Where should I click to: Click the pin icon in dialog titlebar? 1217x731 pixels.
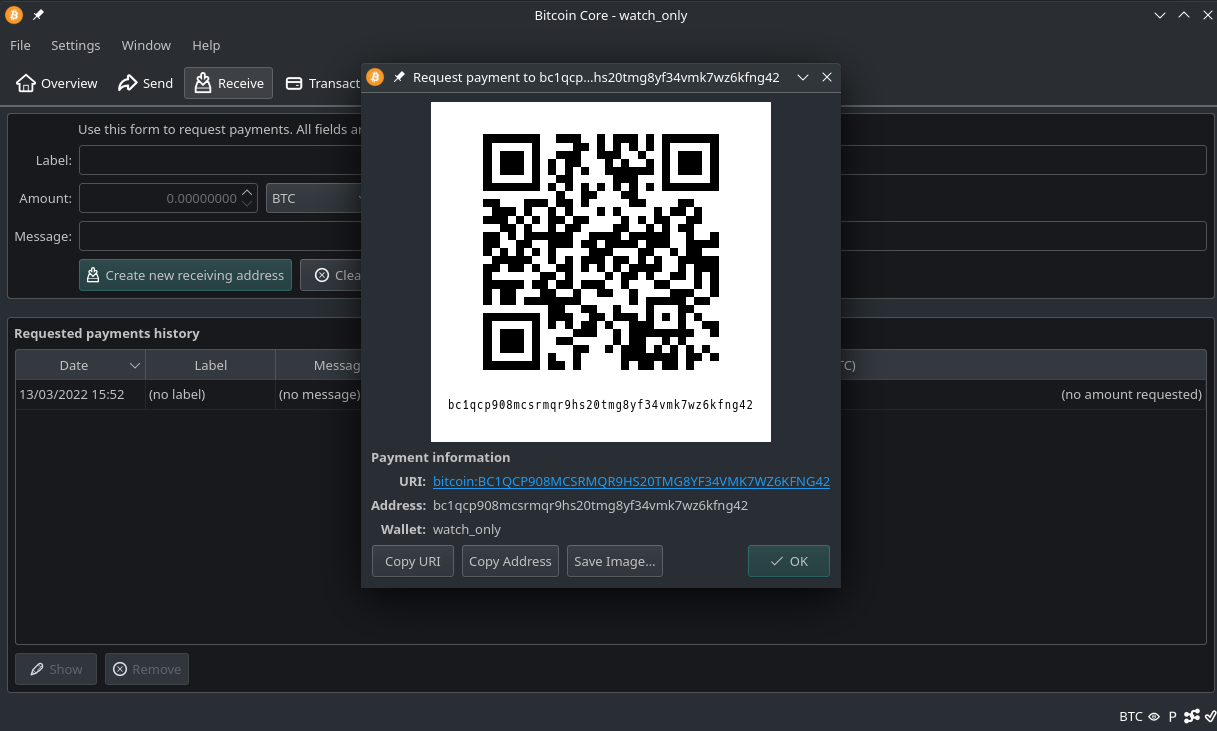(x=399, y=77)
